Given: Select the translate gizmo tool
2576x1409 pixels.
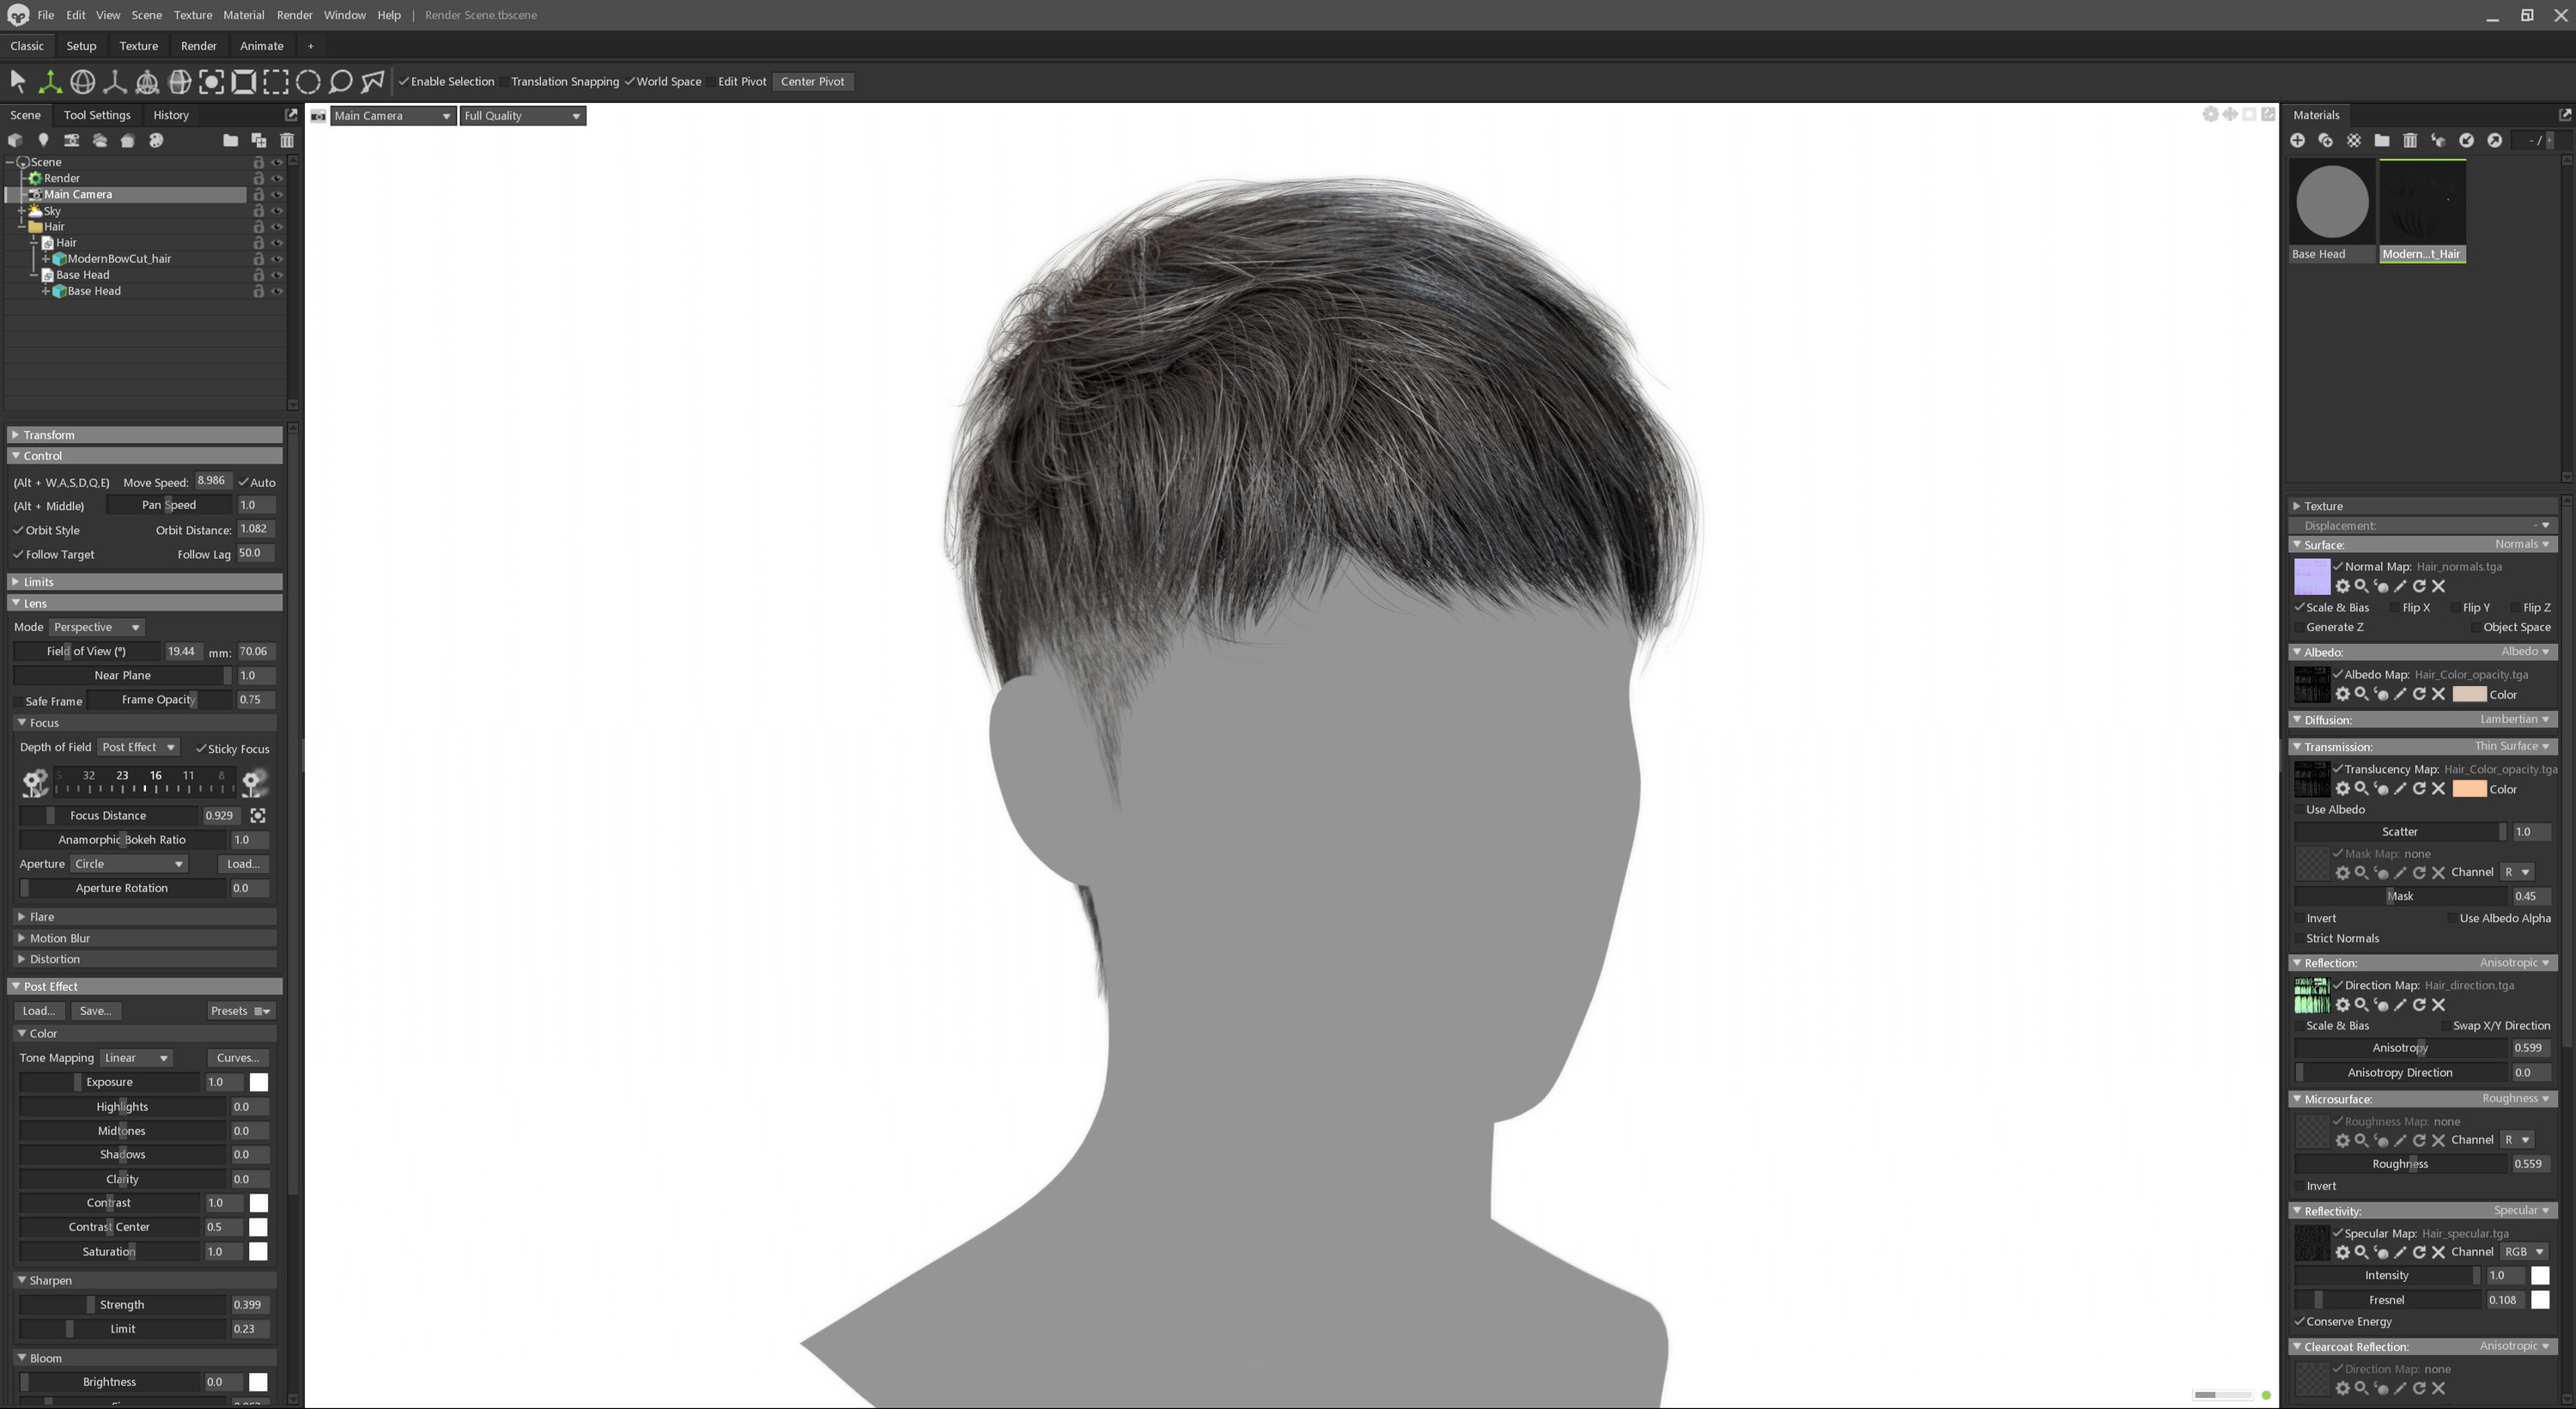Looking at the screenshot, I should click(x=49, y=82).
